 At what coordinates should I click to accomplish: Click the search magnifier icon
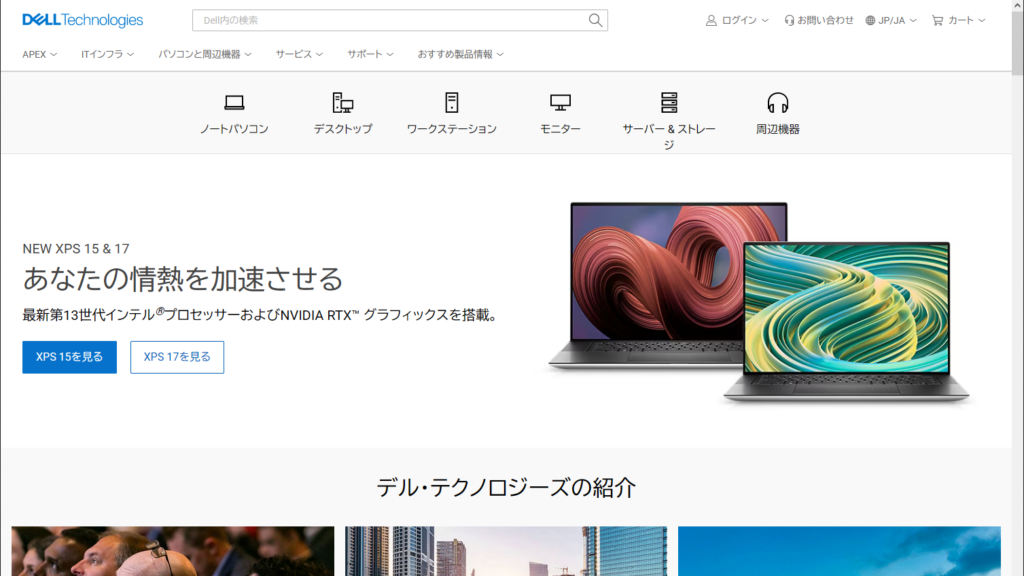coord(594,20)
